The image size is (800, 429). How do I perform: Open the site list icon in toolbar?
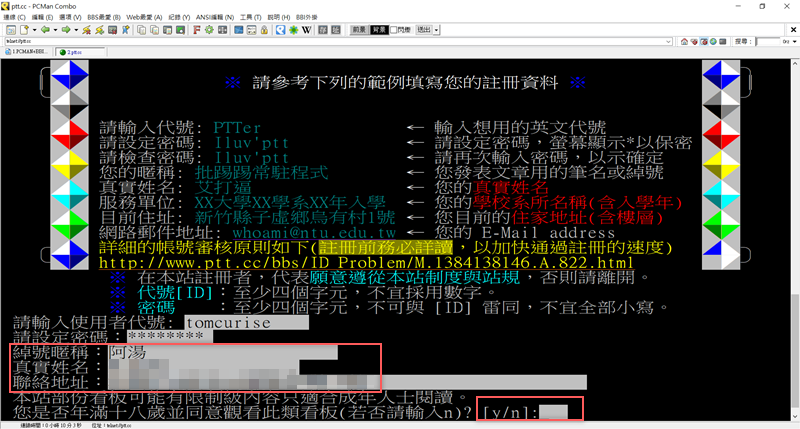click(11, 30)
